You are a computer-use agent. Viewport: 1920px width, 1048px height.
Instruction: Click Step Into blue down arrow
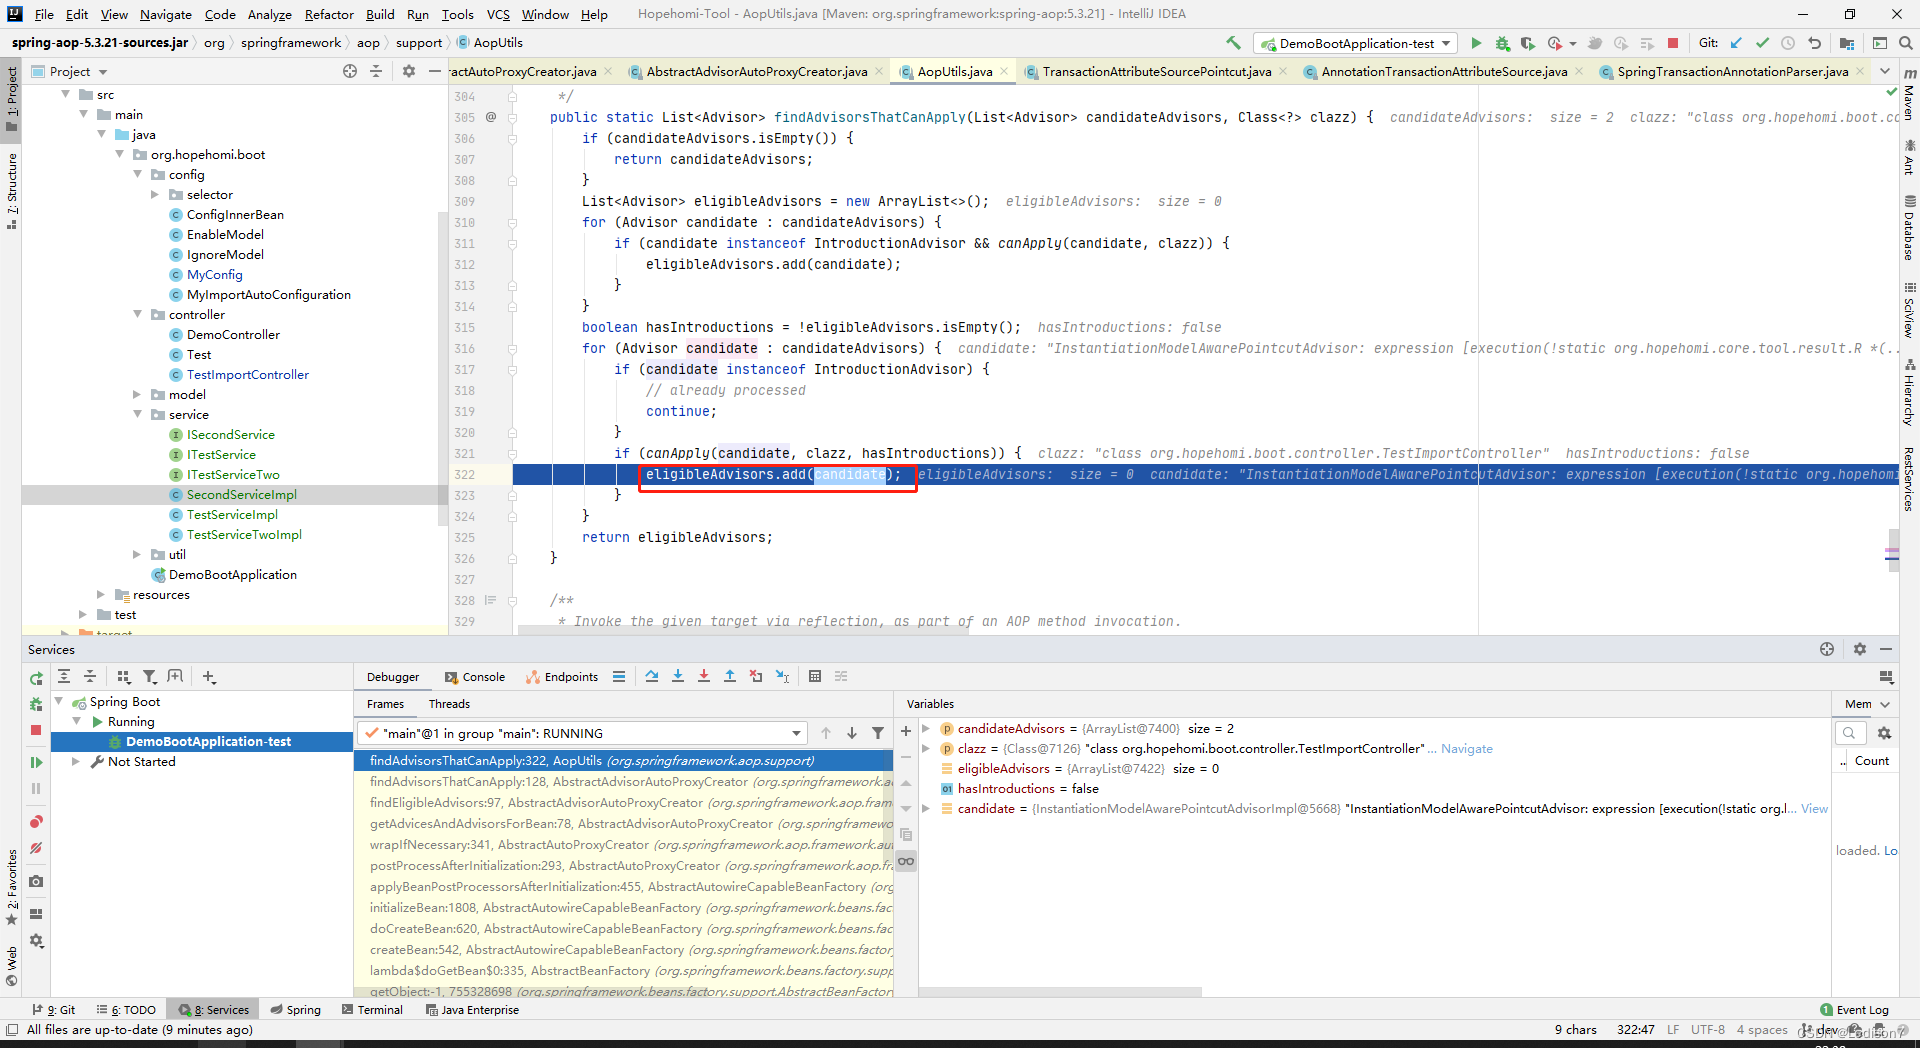[678, 677]
